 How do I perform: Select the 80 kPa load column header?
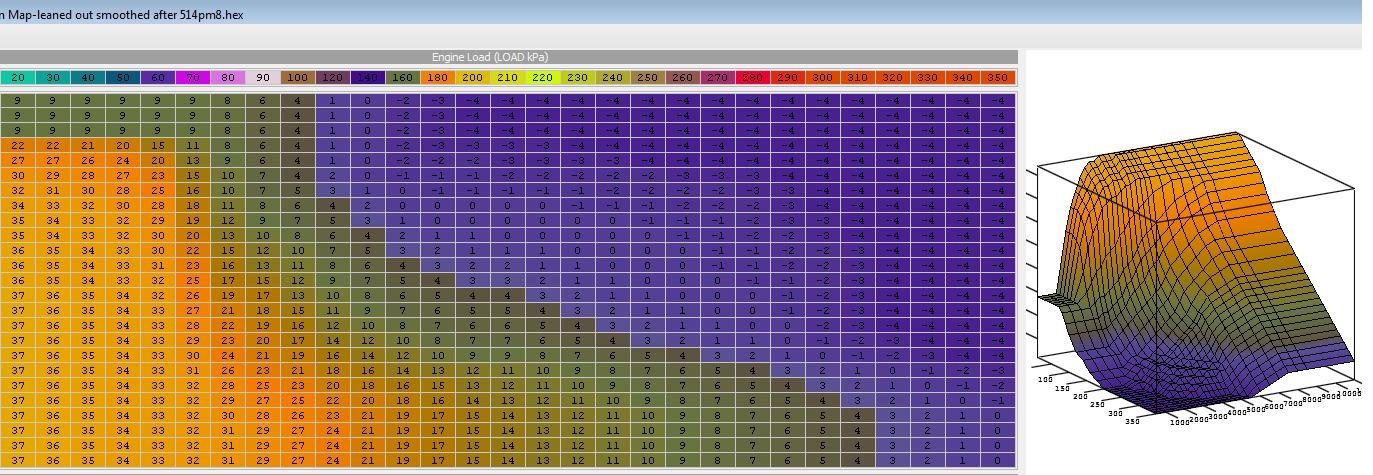tap(227, 77)
